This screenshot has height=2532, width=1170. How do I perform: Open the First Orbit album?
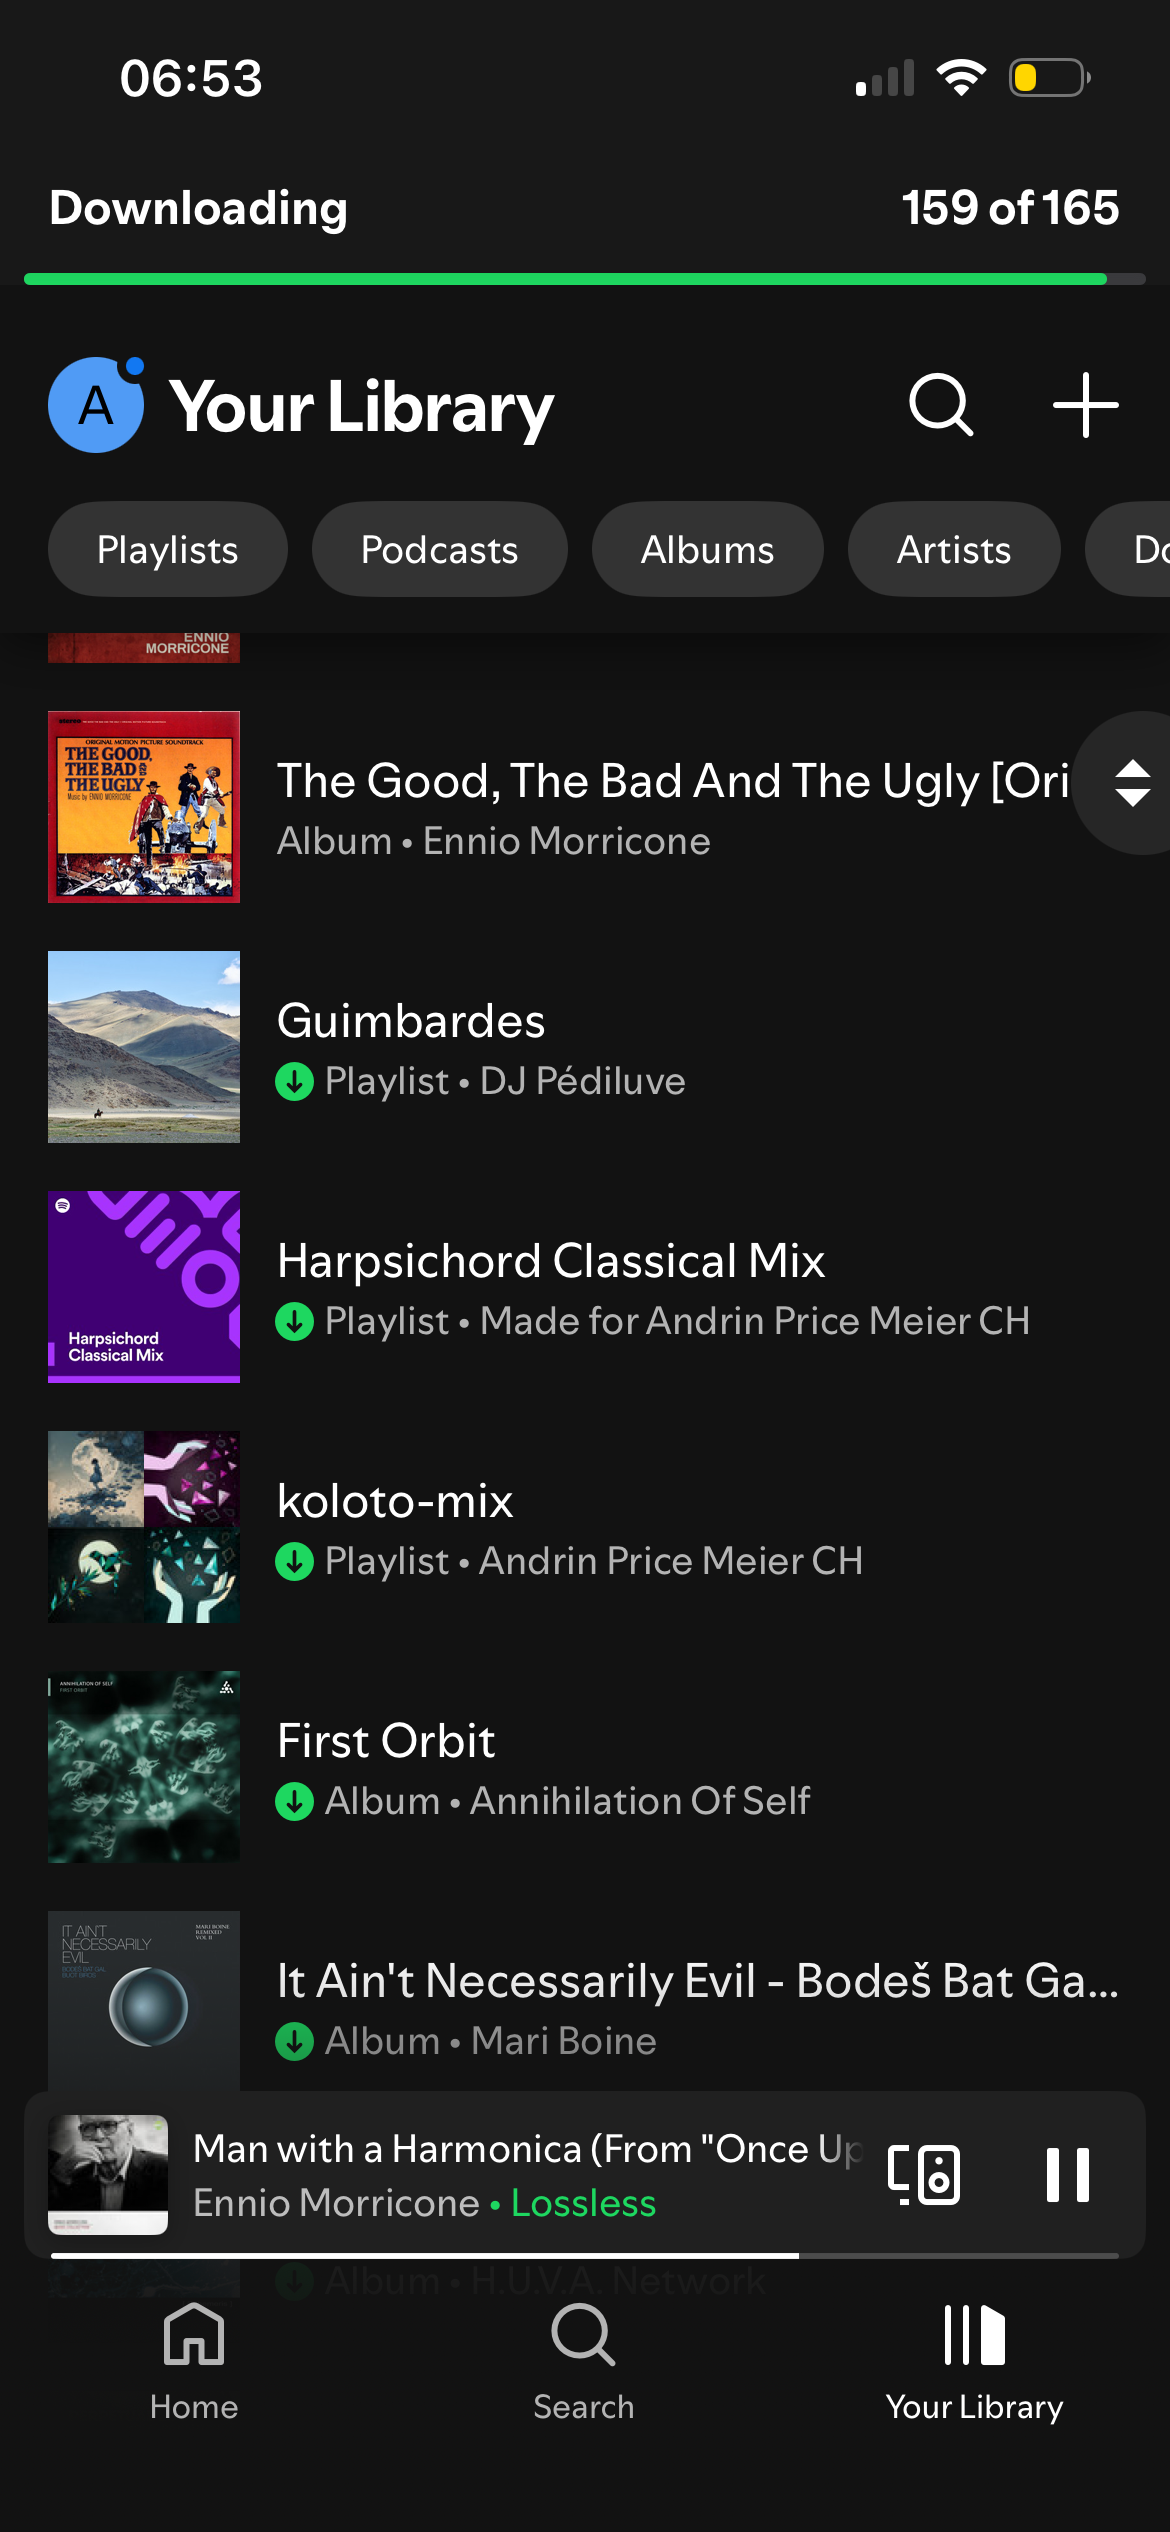tap(585, 1767)
